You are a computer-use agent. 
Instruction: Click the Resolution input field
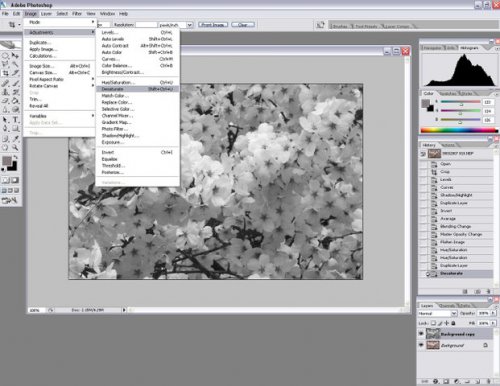tap(146, 25)
